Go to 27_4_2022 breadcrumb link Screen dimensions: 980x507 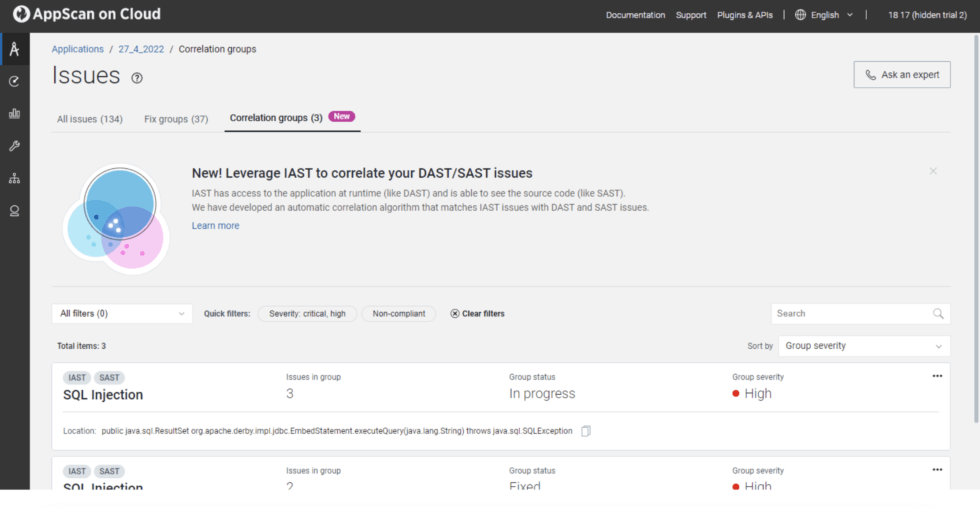pos(141,49)
